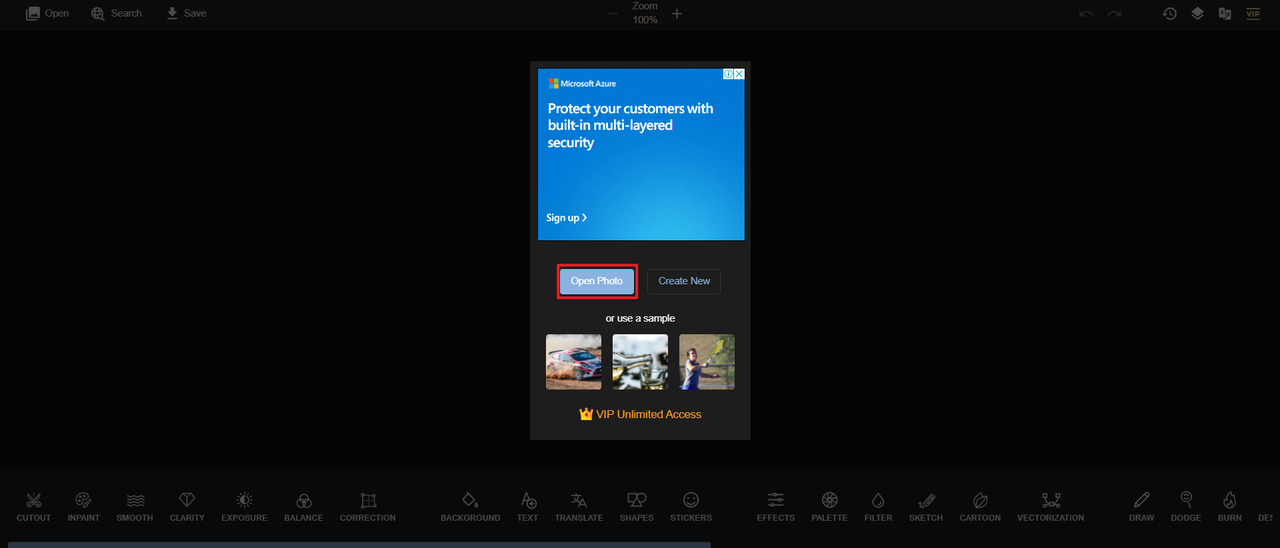This screenshot has width=1280, height=548.
Task: Click the language translate icon at top right
Action: click(1225, 14)
